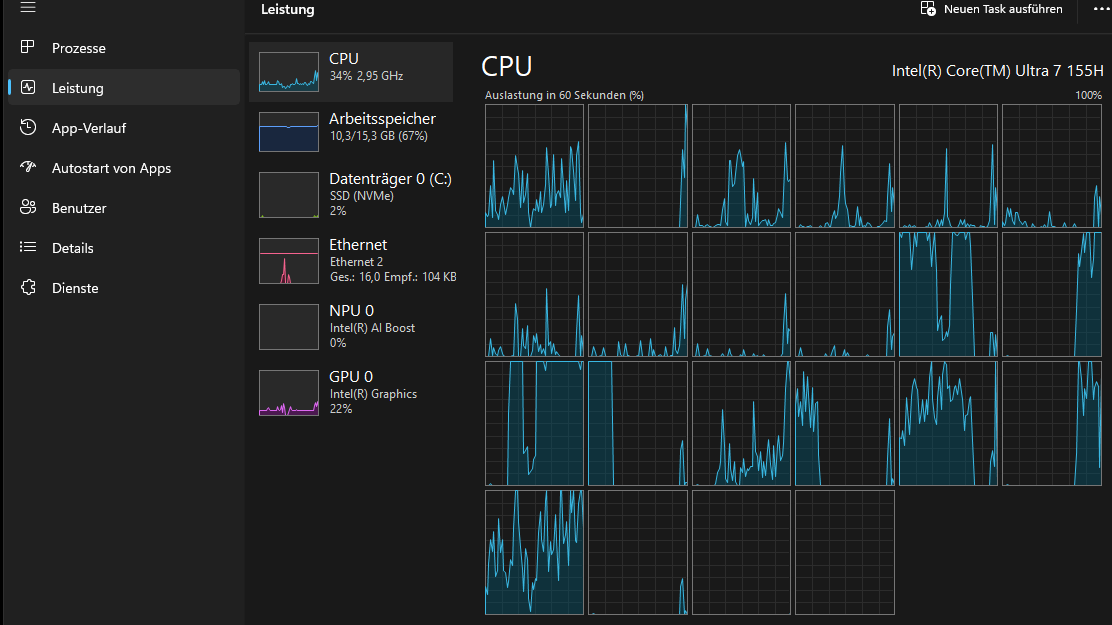Select the Arbeitsspeicher entry

(351, 131)
